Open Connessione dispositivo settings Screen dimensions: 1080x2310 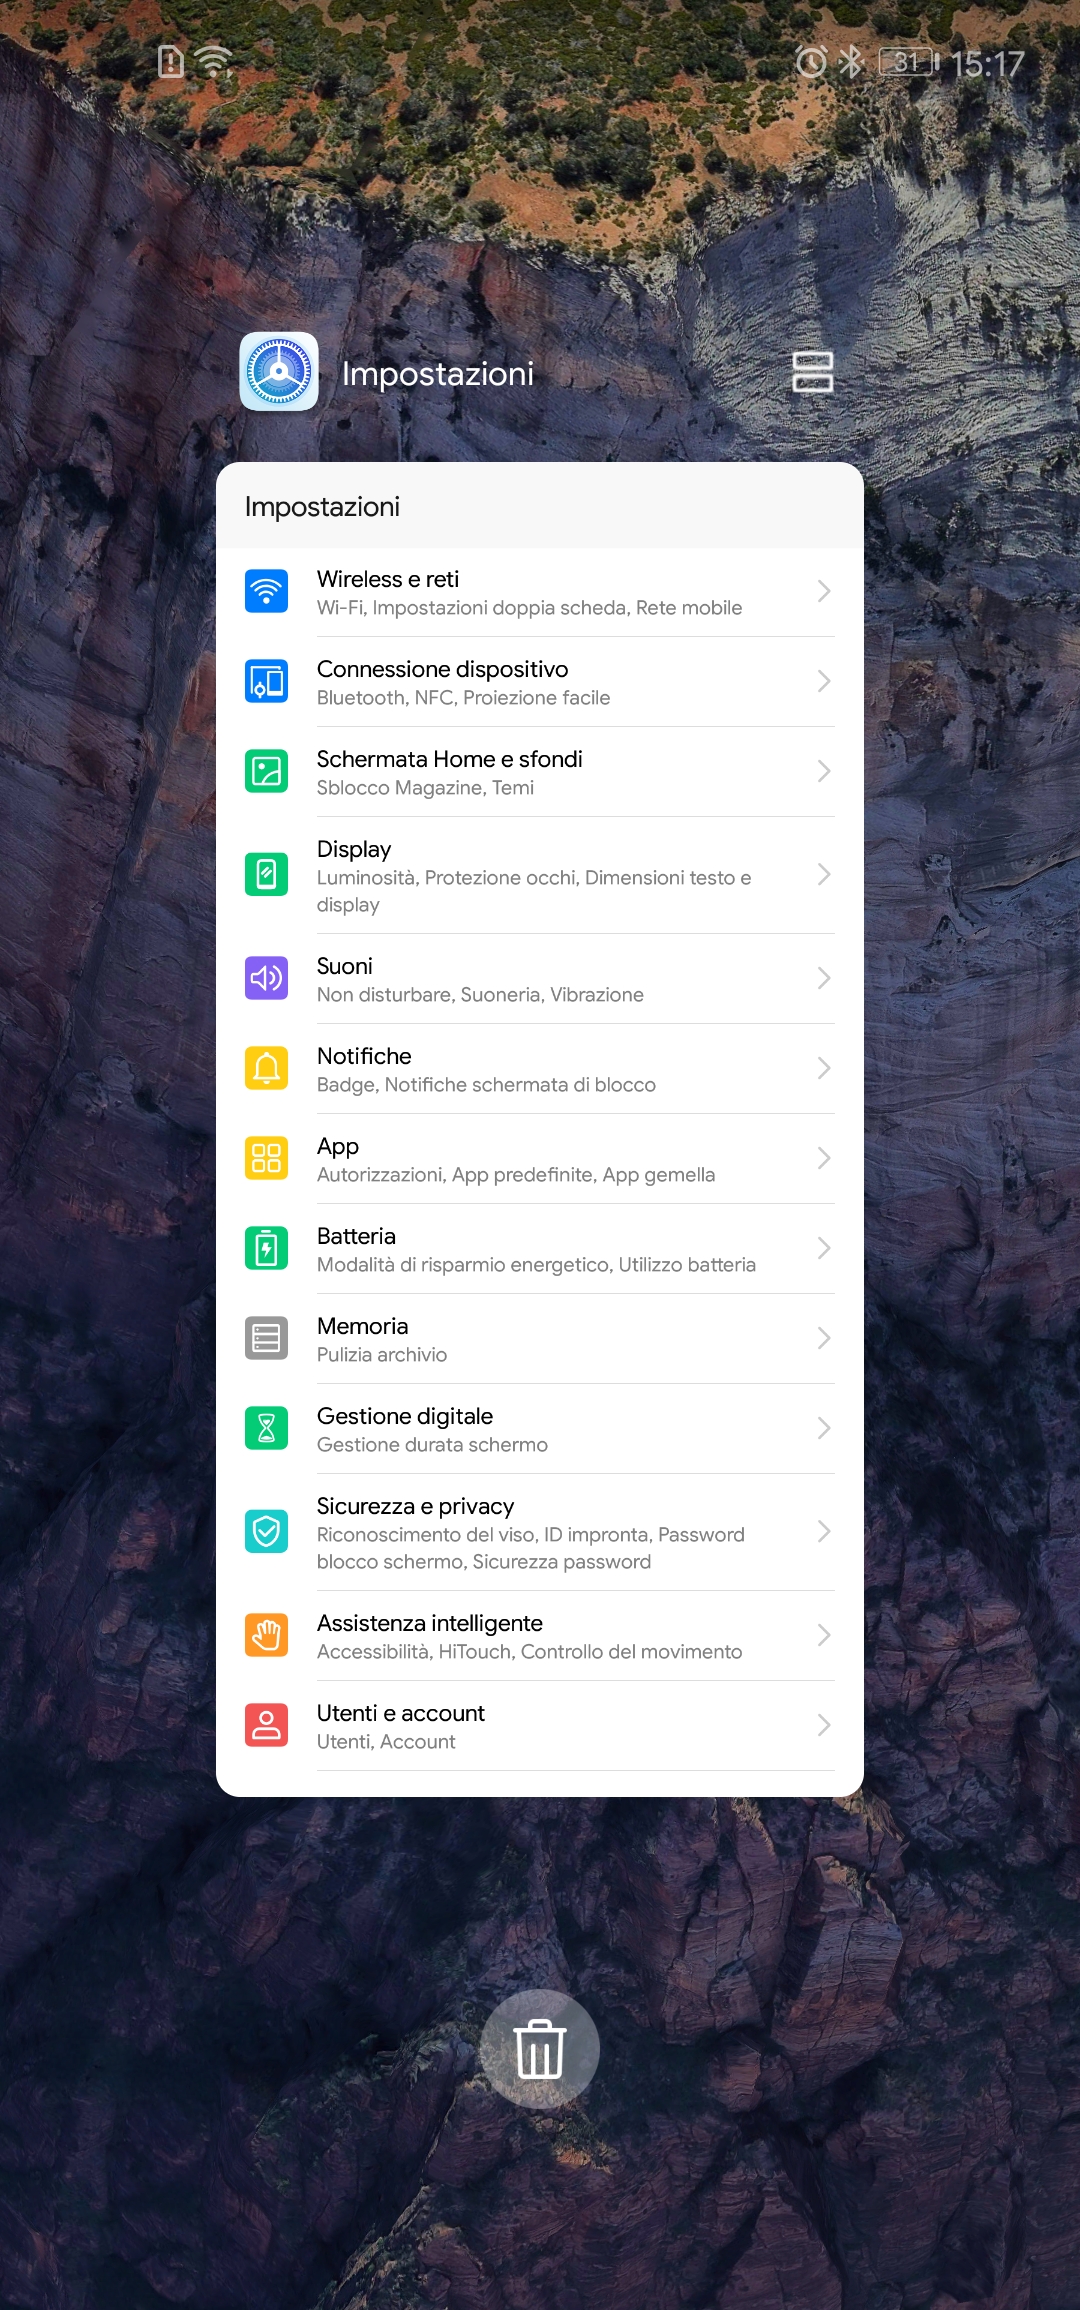(540, 682)
